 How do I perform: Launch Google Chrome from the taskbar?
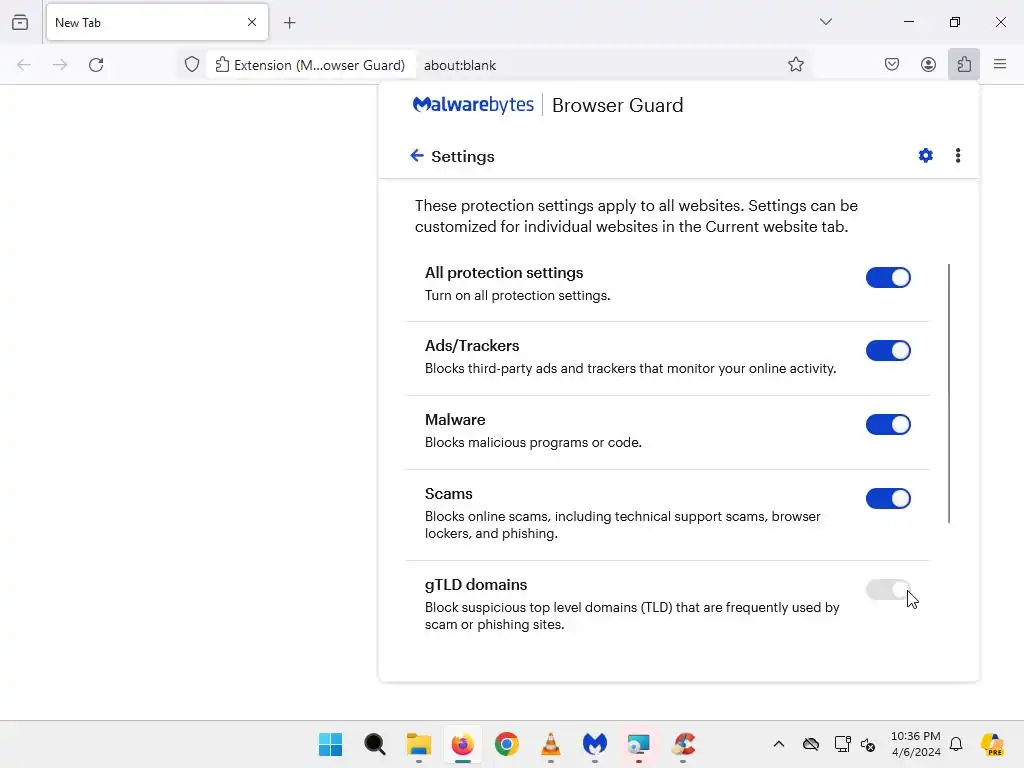tap(507, 744)
